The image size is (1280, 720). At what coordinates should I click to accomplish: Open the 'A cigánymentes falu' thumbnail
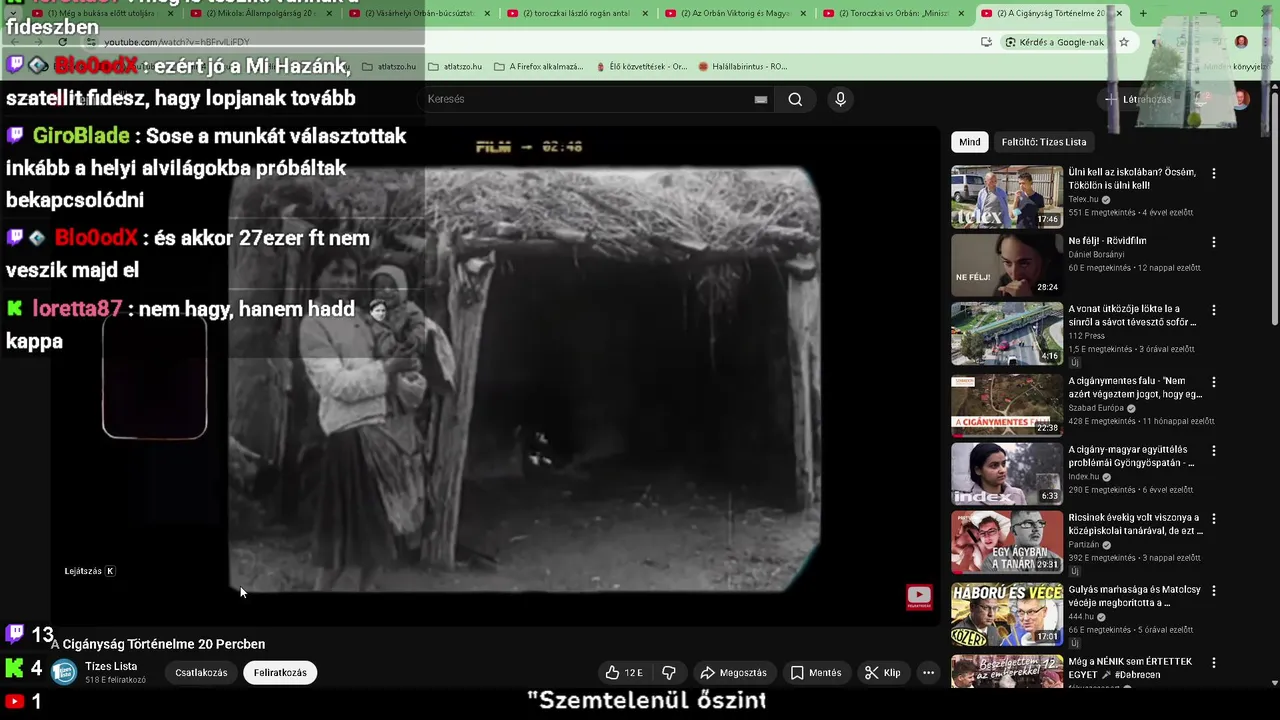point(1007,406)
